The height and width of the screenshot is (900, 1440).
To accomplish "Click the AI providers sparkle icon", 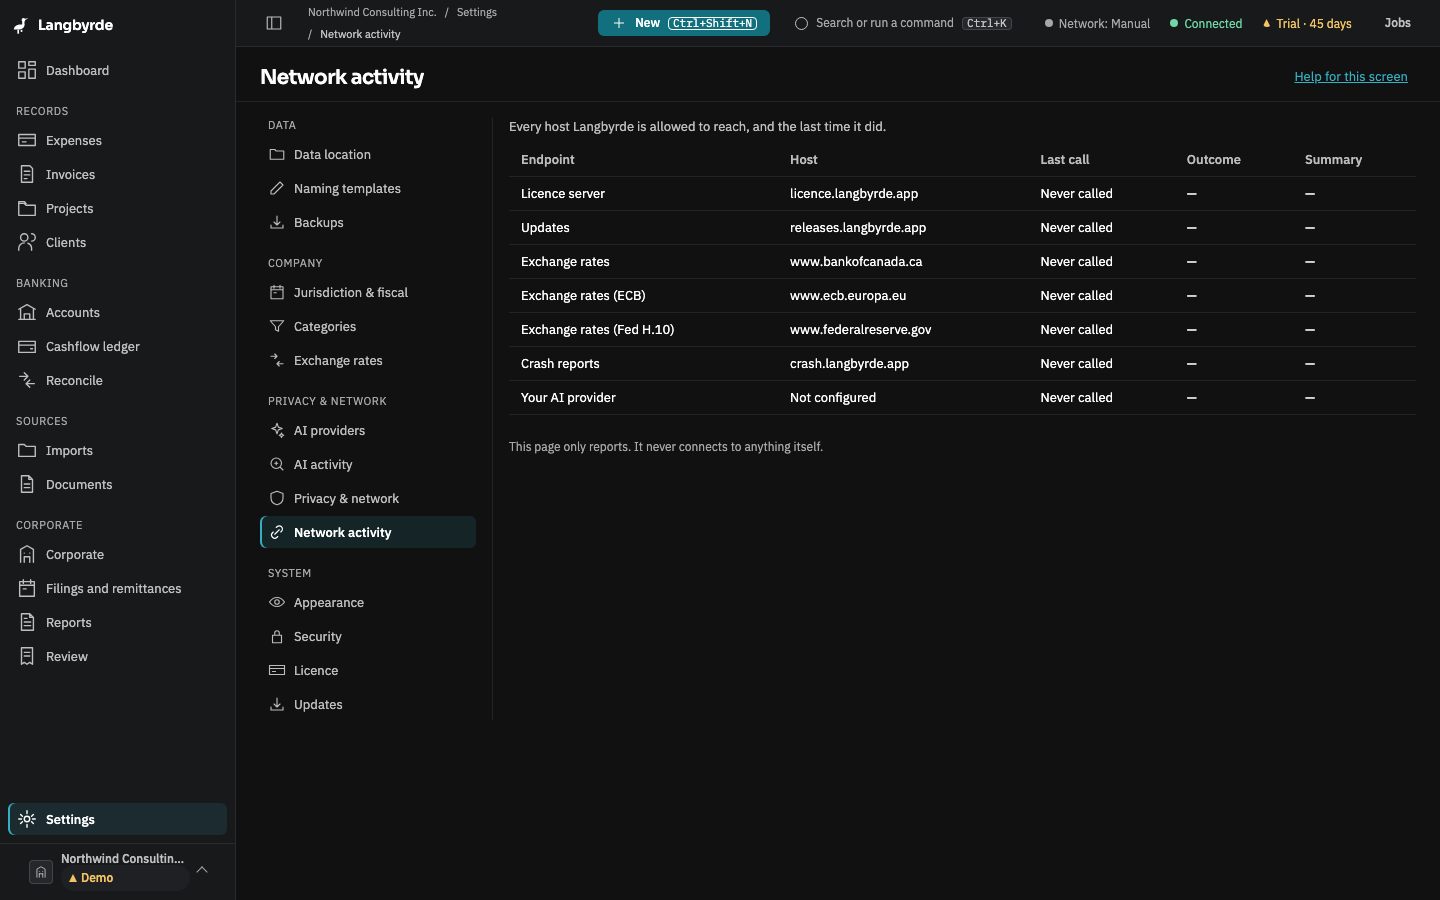I will (x=277, y=430).
